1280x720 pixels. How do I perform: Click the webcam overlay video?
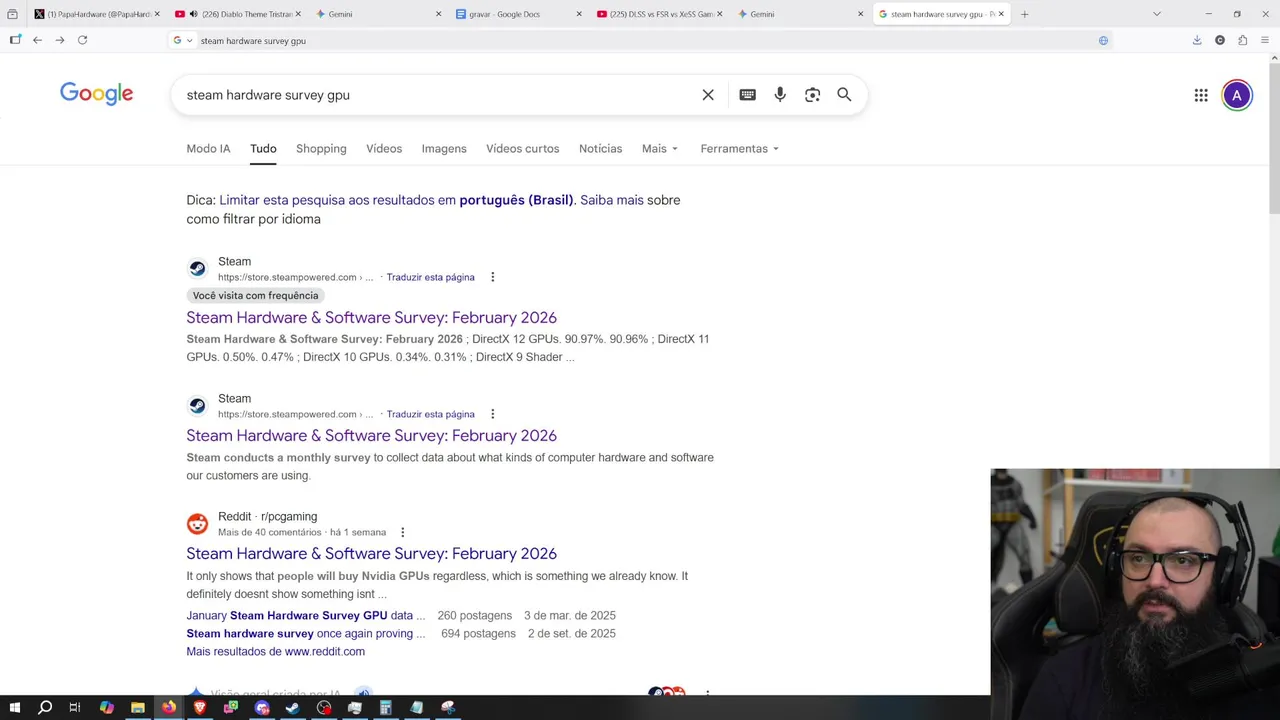(1135, 581)
